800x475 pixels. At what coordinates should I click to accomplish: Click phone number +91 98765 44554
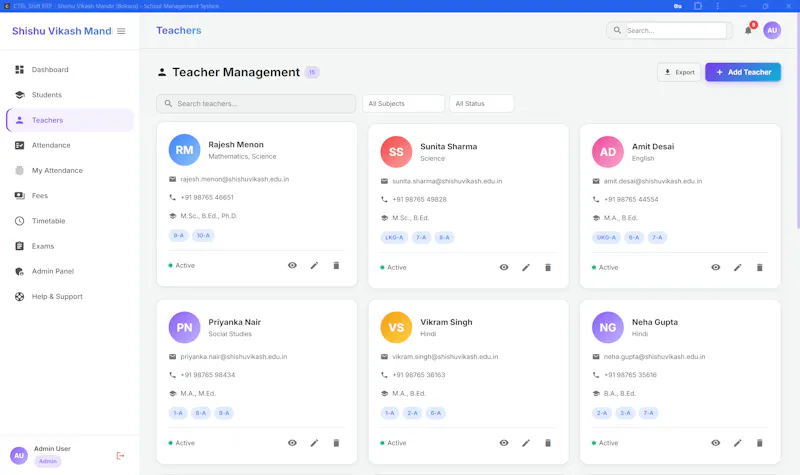tap(631, 199)
